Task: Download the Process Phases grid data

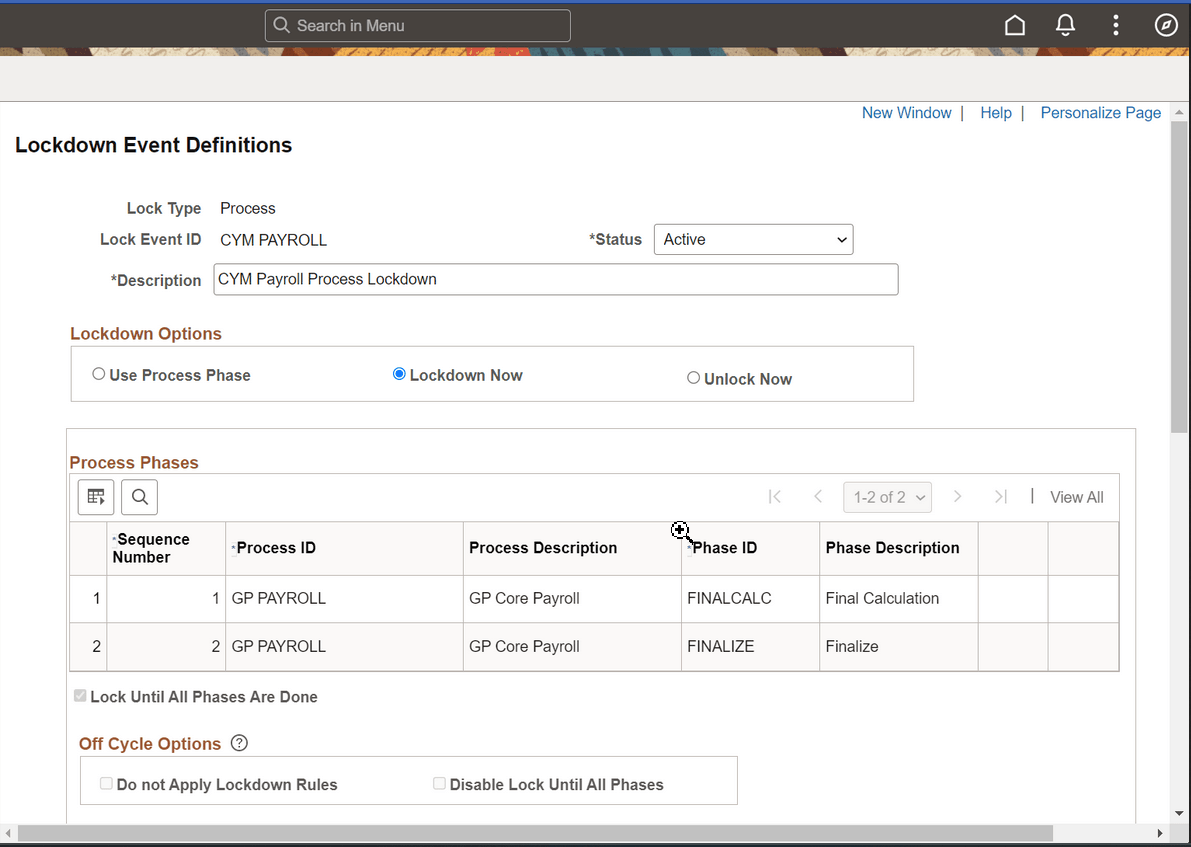Action: [95, 497]
